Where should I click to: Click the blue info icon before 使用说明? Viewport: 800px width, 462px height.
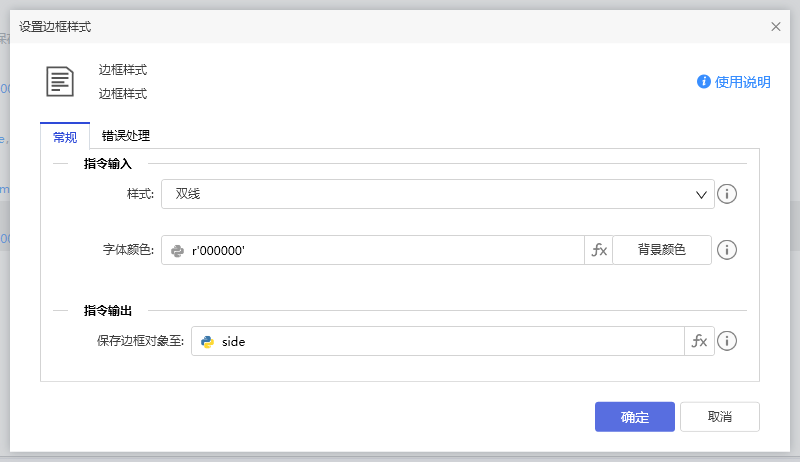(x=704, y=82)
